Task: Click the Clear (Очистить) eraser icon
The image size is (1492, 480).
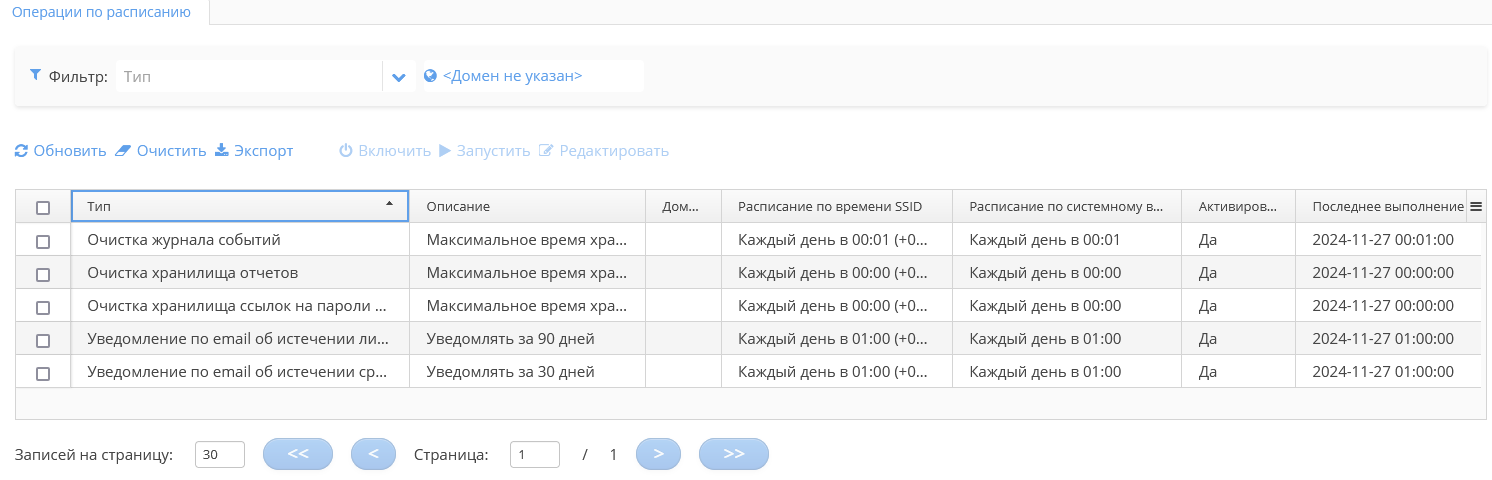Action: click(123, 151)
